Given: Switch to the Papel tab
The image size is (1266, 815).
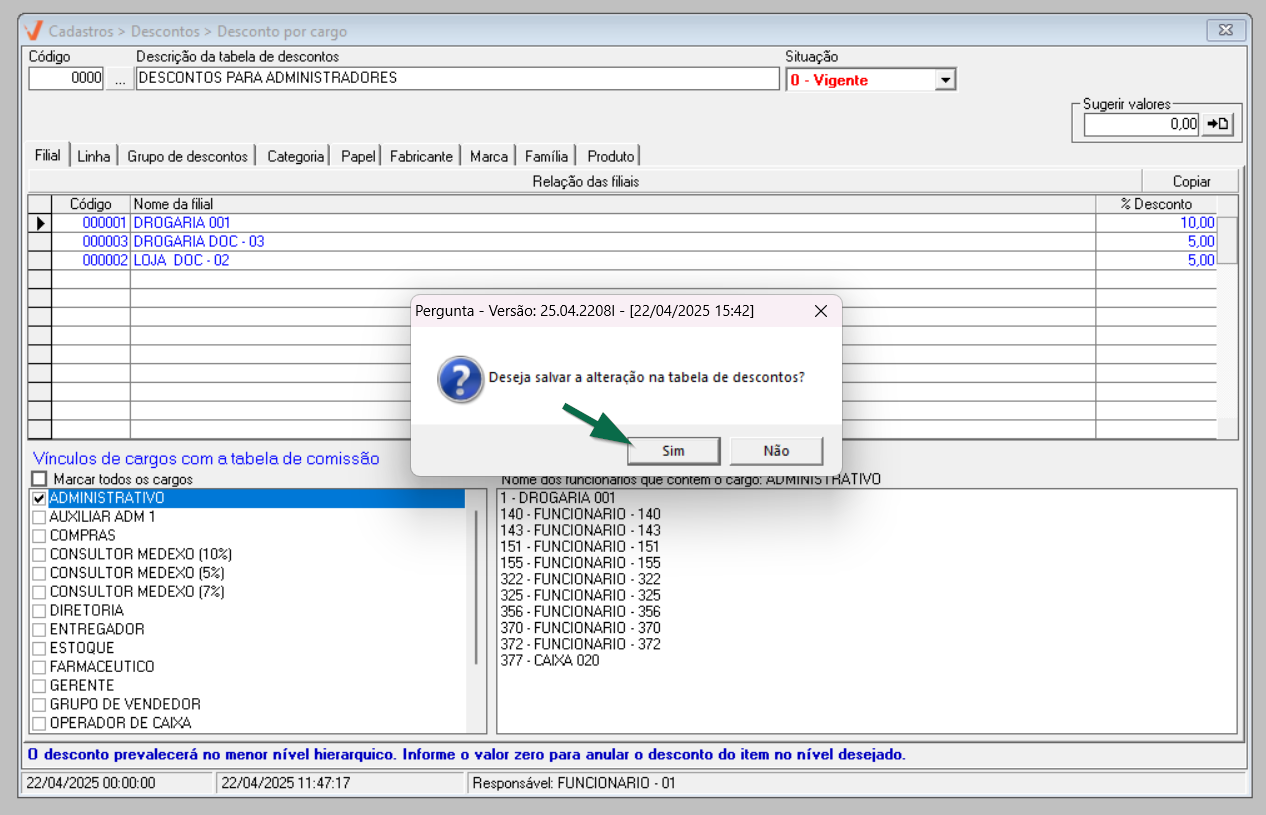Looking at the screenshot, I should point(358,156).
